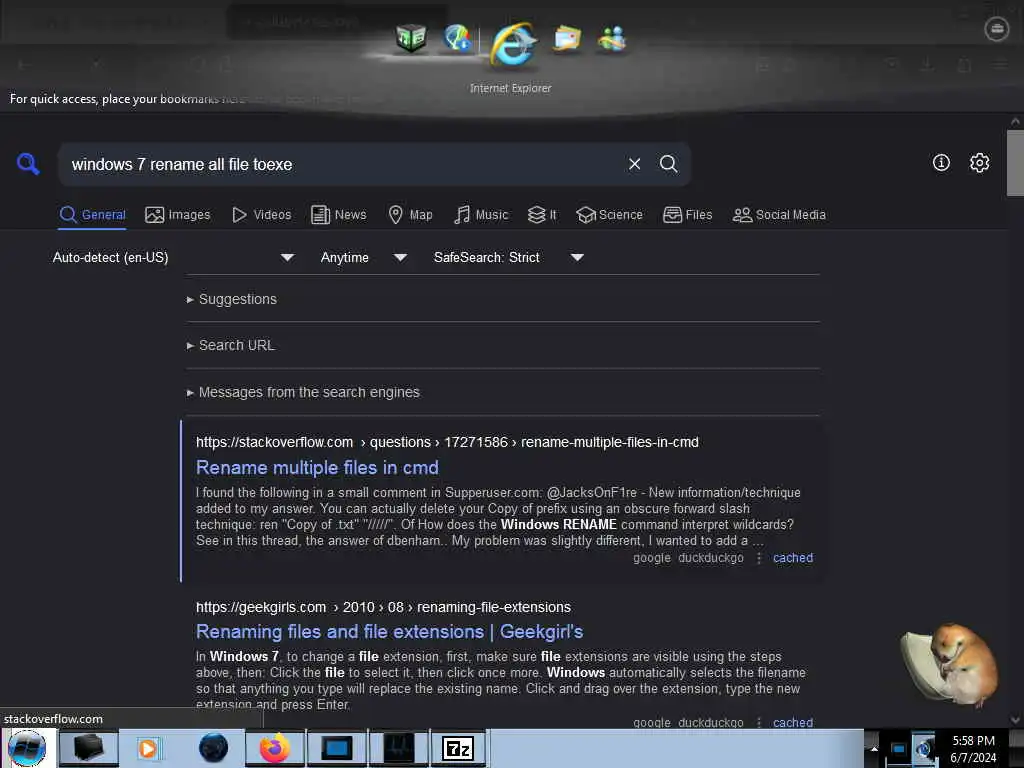
Task: Switch to Firefox in the taskbar
Action: pos(275,748)
